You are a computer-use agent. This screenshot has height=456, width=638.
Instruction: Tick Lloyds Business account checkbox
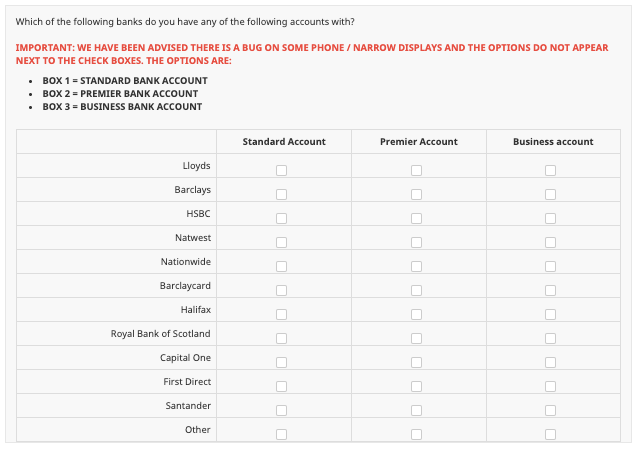(x=550, y=170)
